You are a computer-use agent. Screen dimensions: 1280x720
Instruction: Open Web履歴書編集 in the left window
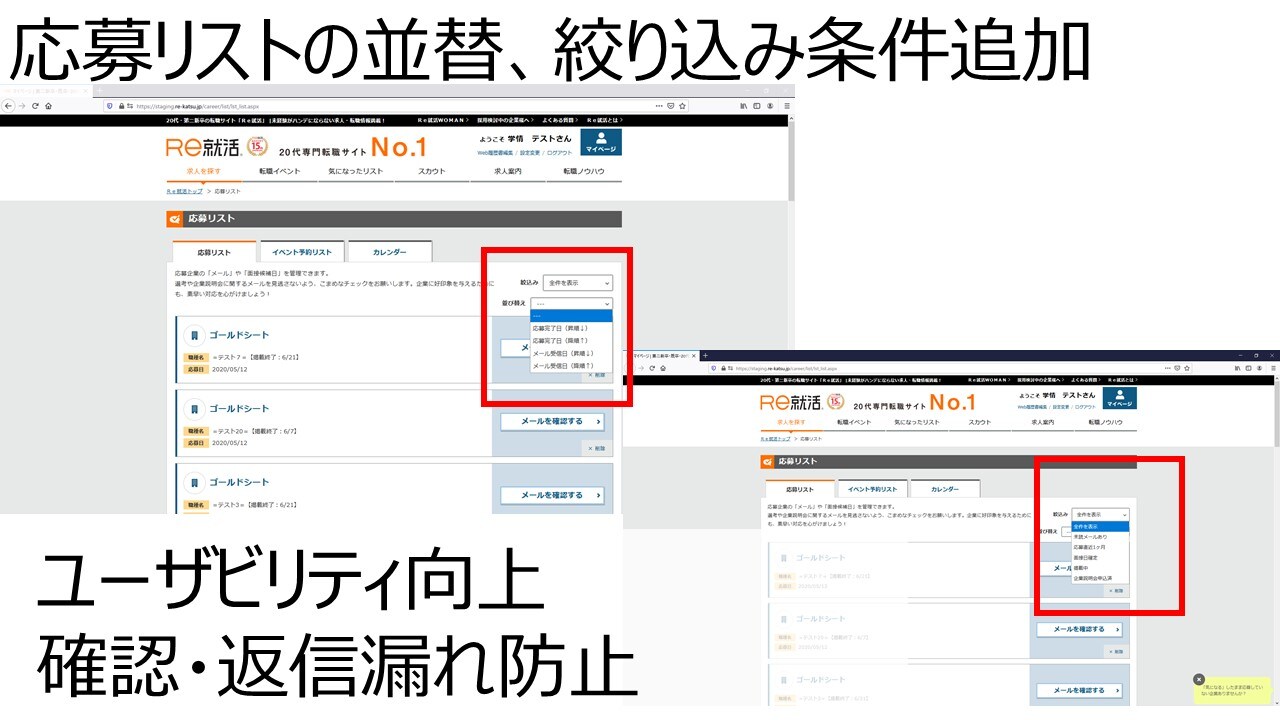click(494, 153)
